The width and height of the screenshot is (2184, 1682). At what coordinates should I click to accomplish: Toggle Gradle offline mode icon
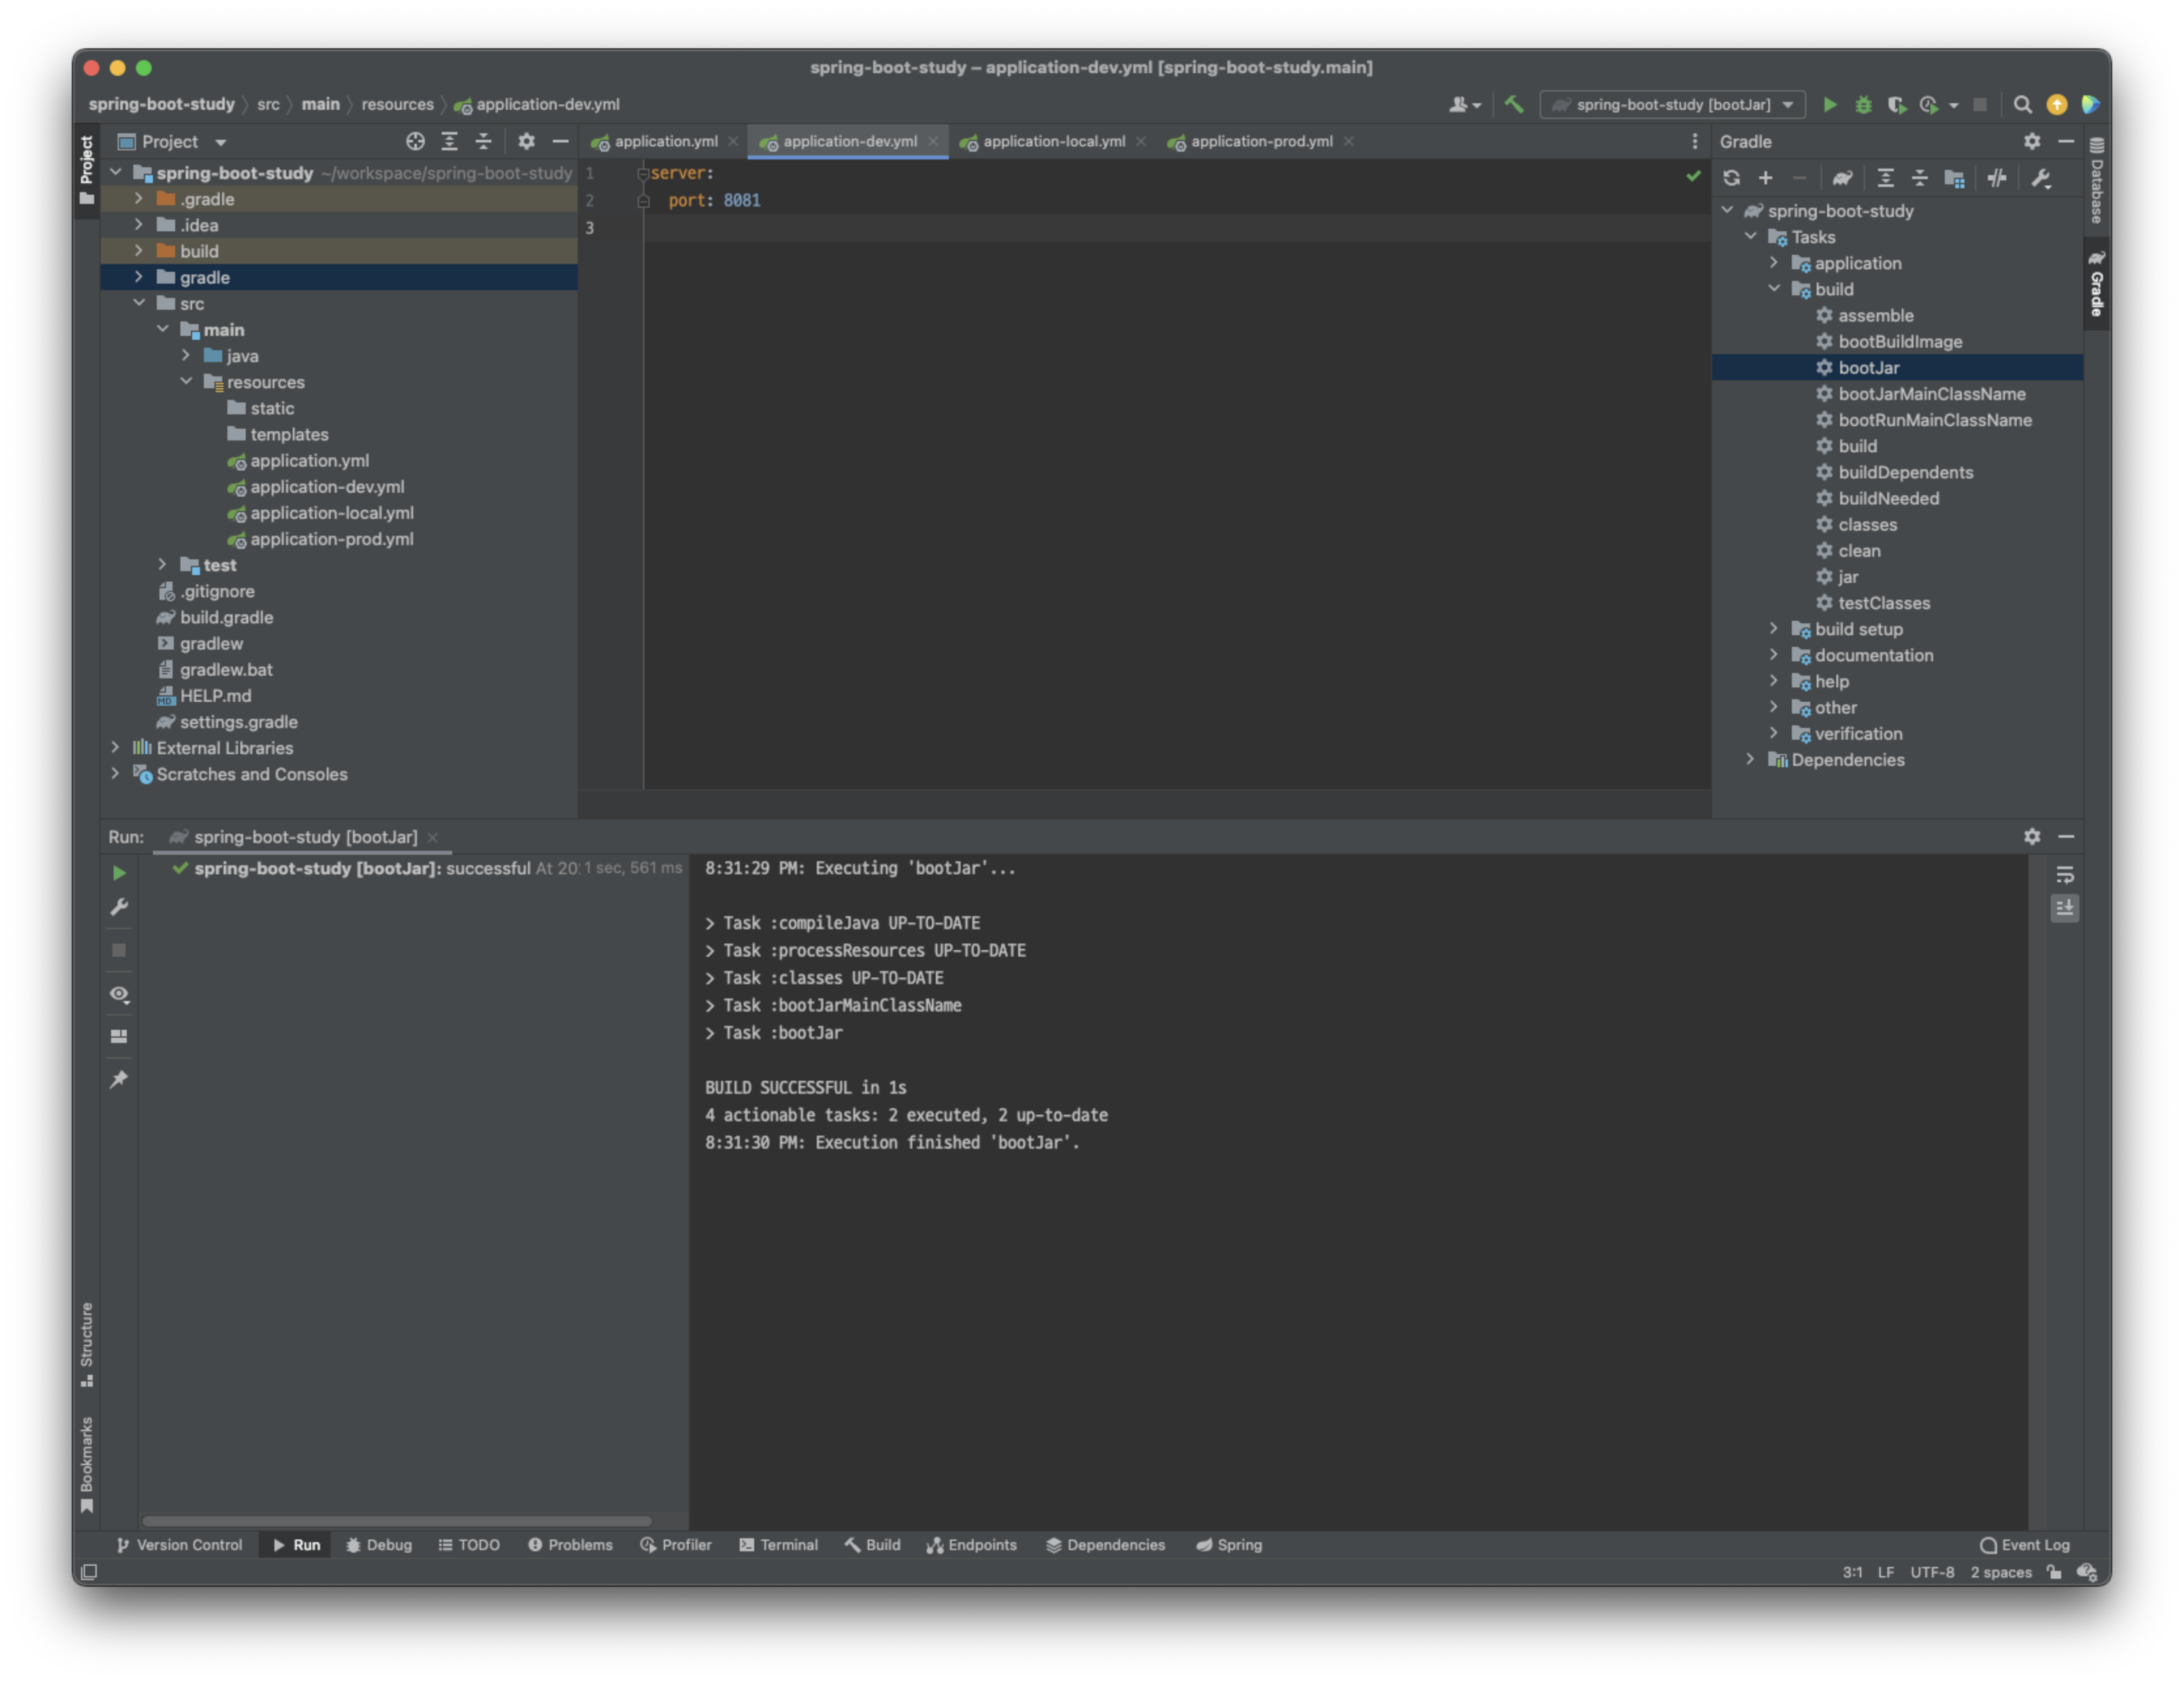pyautogui.click(x=1997, y=178)
